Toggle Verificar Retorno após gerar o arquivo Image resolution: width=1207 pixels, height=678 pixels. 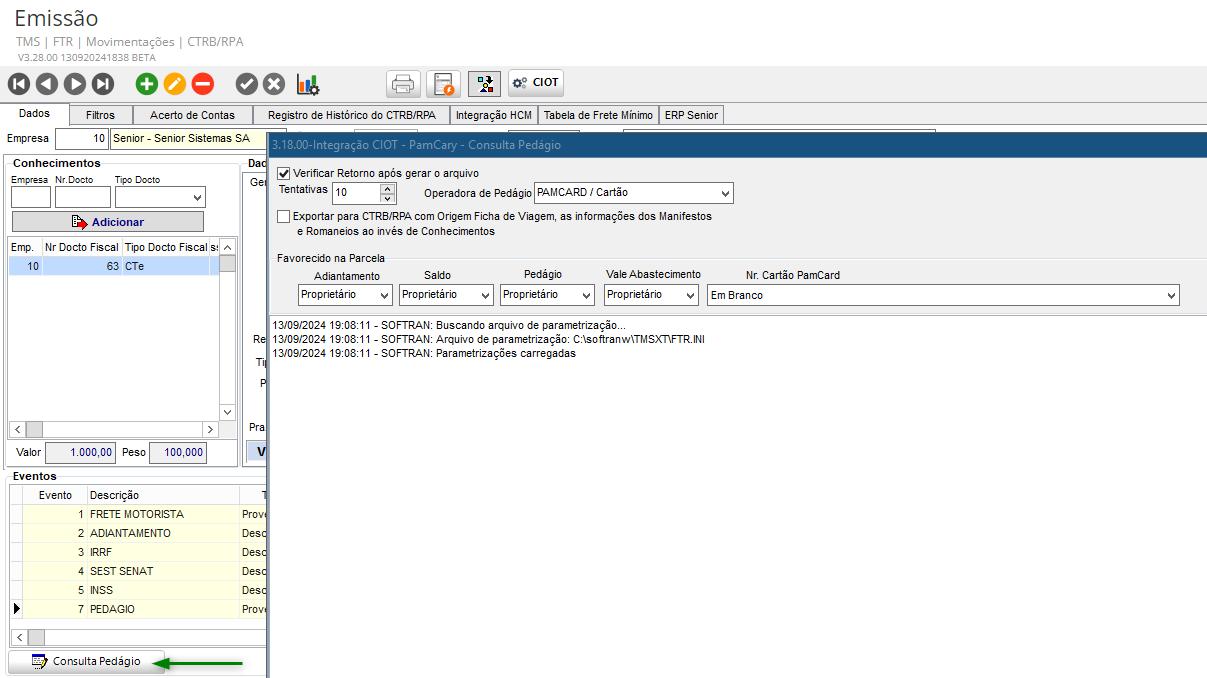click(x=284, y=173)
